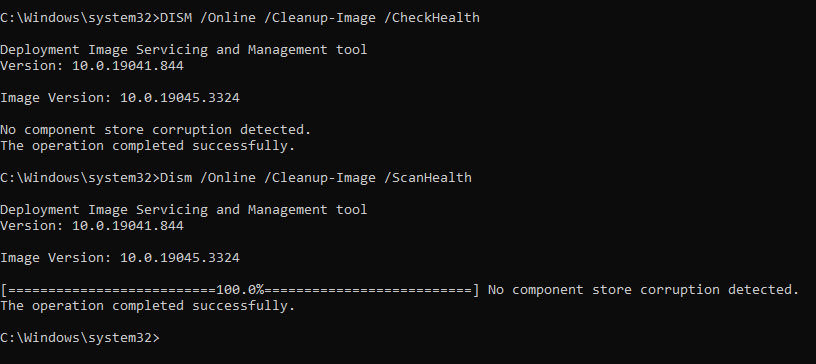
Task: Click first "Version: 10.0.19041.844" line
Action: [92, 66]
